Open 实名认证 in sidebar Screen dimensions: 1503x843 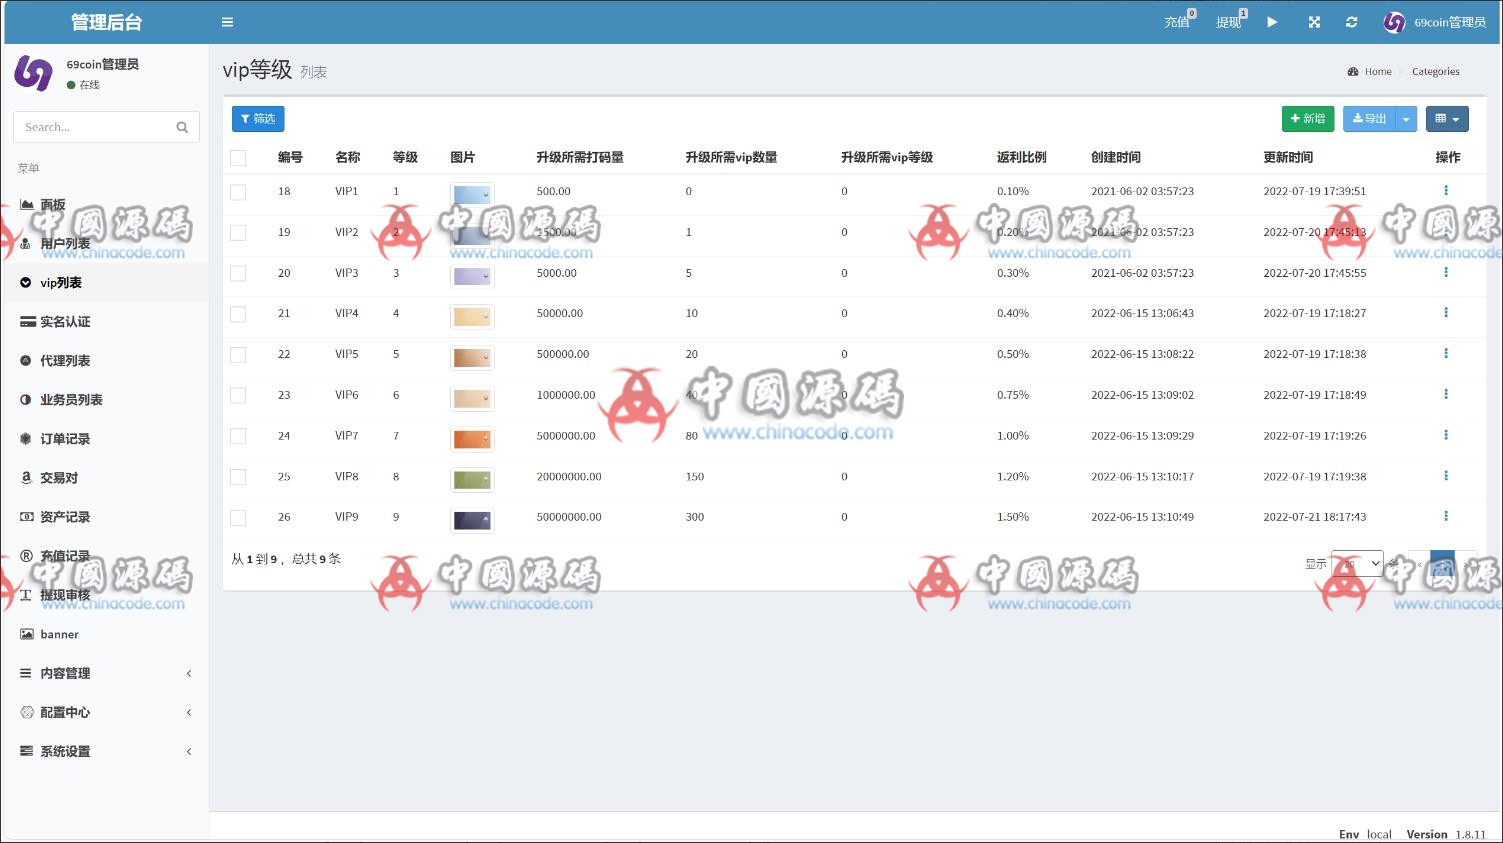click(x=104, y=322)
